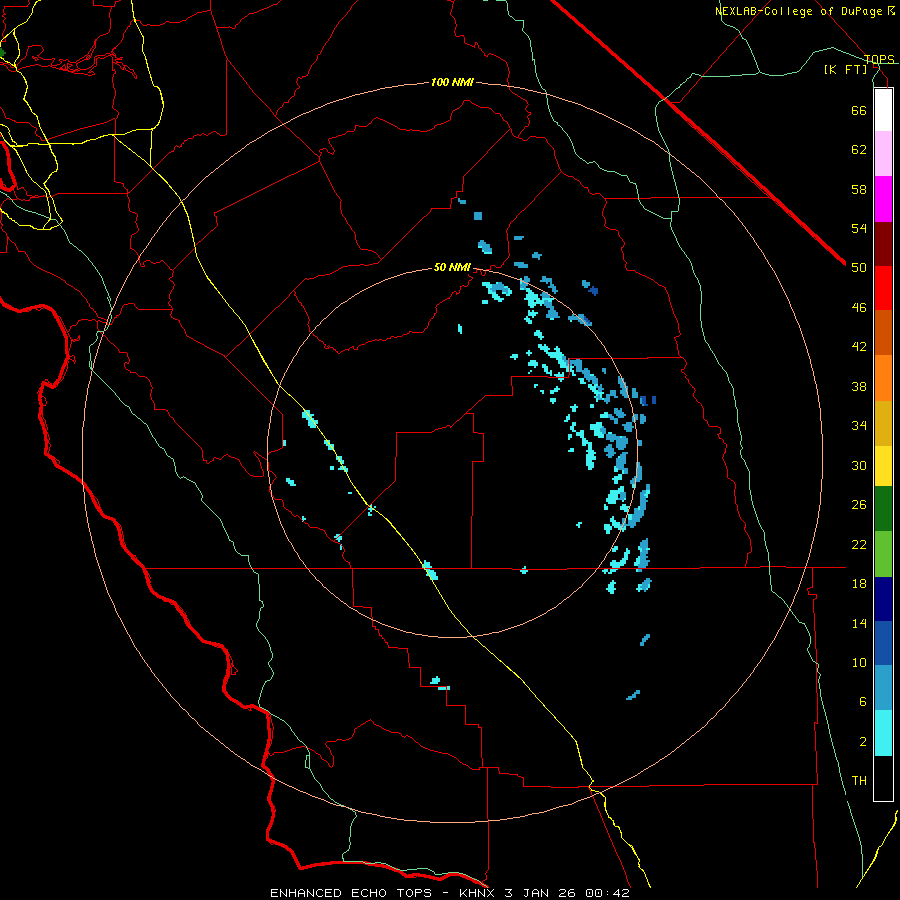Click the legend value "18"
Image resolution: width=900 pixels, height=900 pixels.
859,584
